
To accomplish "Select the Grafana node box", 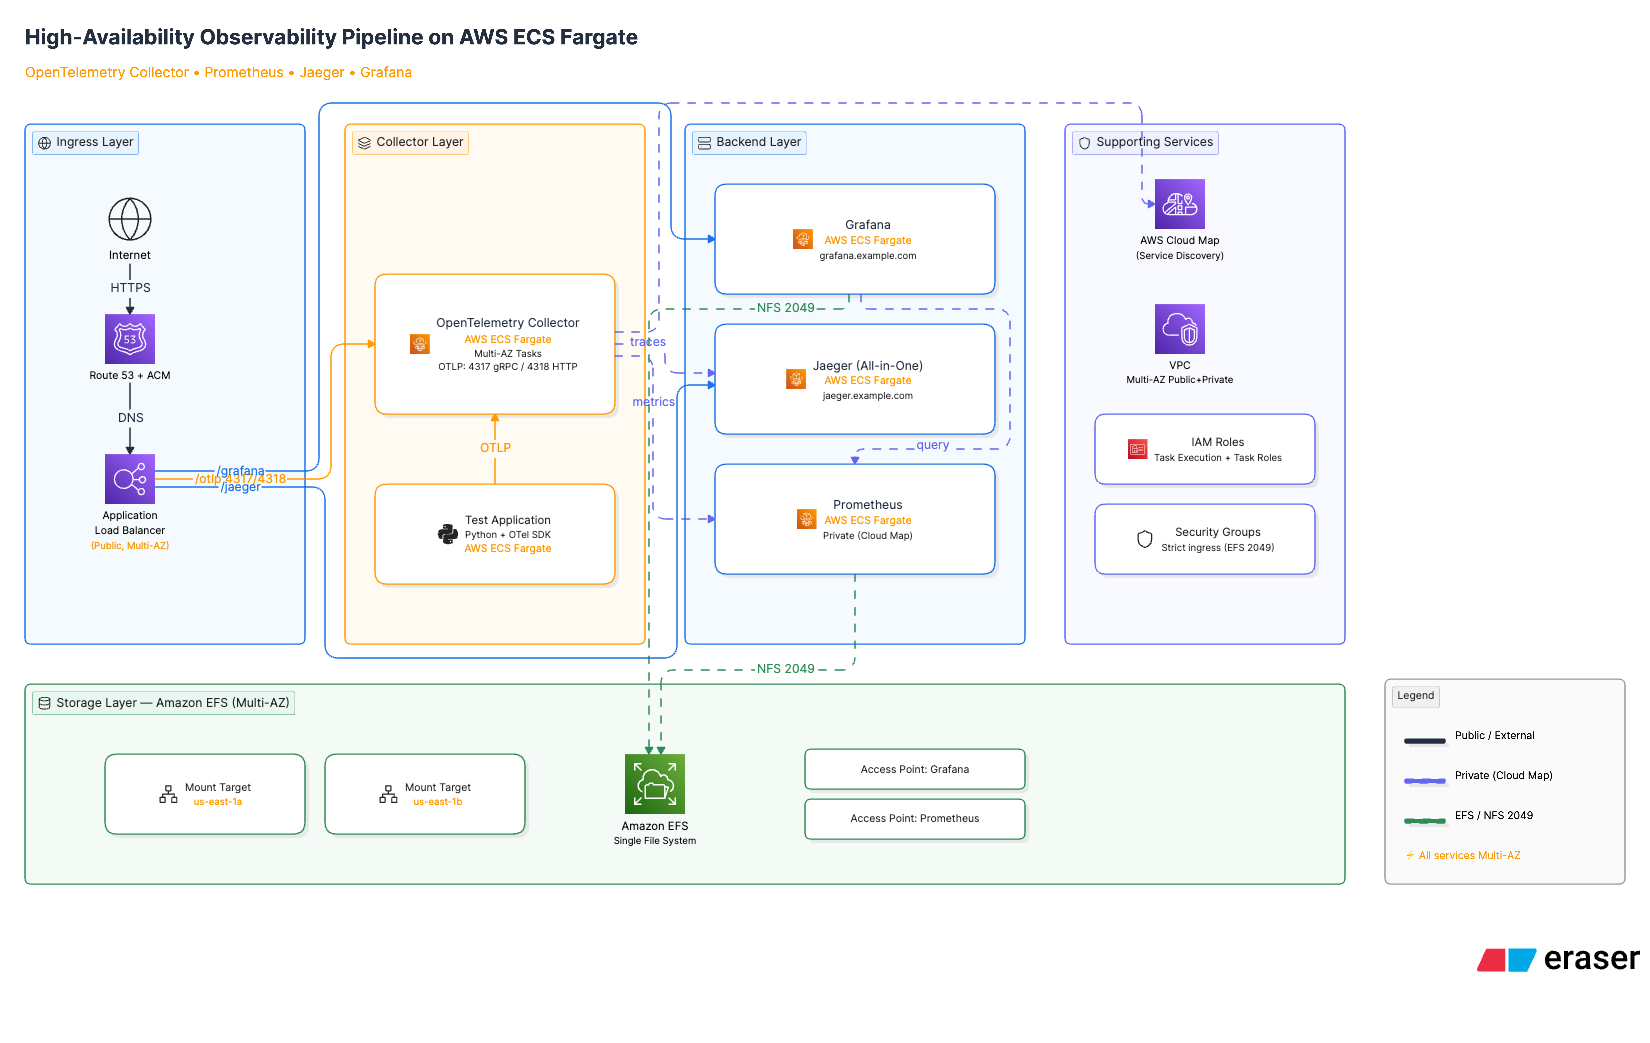I will coord(855,239).
